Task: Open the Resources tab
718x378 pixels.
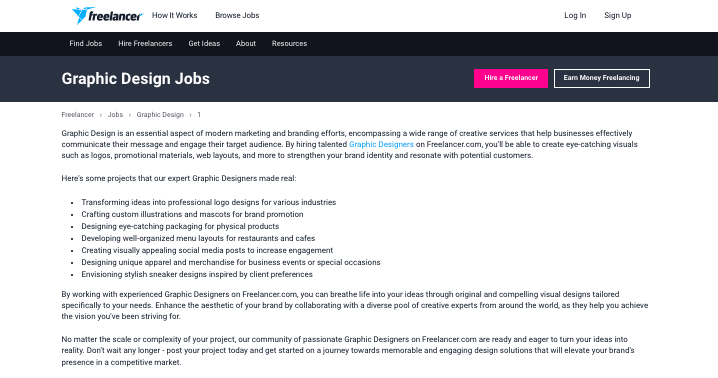Action: (x=289, y=44)
